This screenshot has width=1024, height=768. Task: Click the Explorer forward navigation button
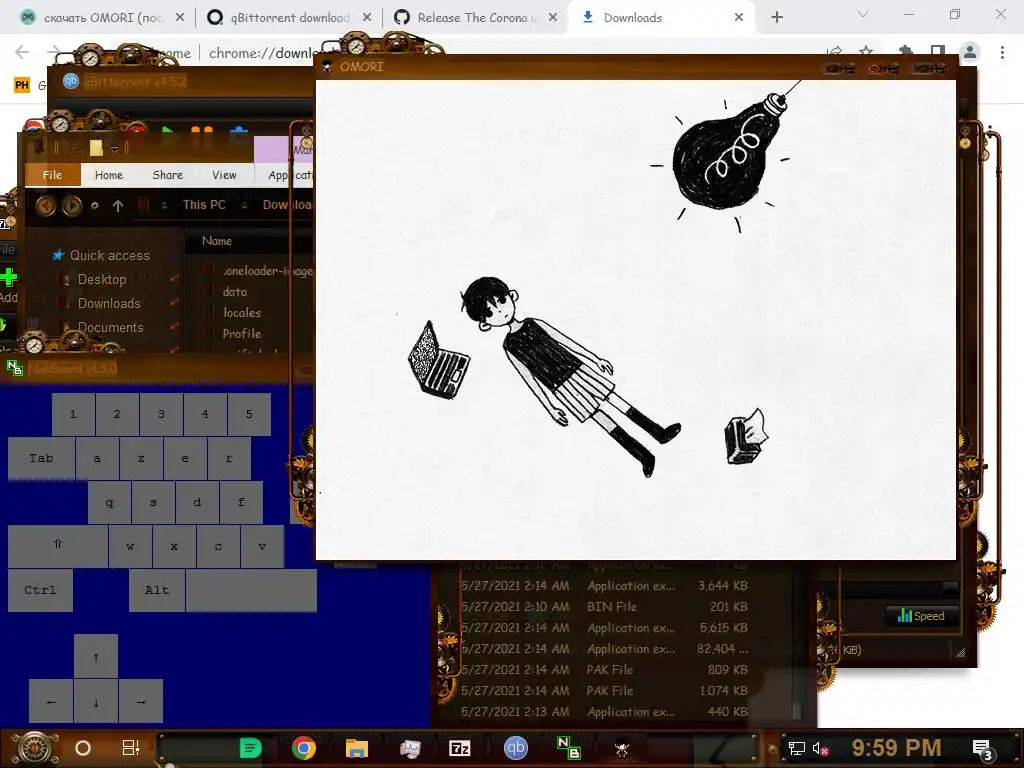click(71, 206)
